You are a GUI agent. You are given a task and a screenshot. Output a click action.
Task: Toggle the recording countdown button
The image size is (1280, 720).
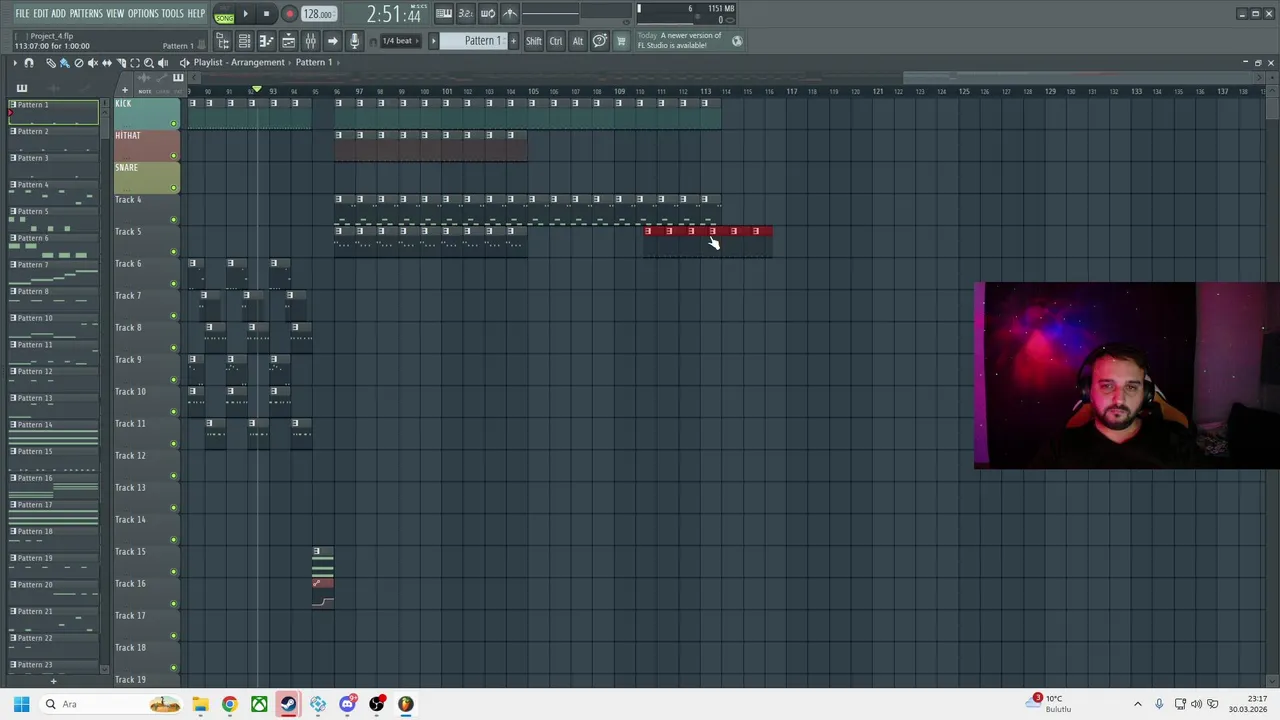465,13
